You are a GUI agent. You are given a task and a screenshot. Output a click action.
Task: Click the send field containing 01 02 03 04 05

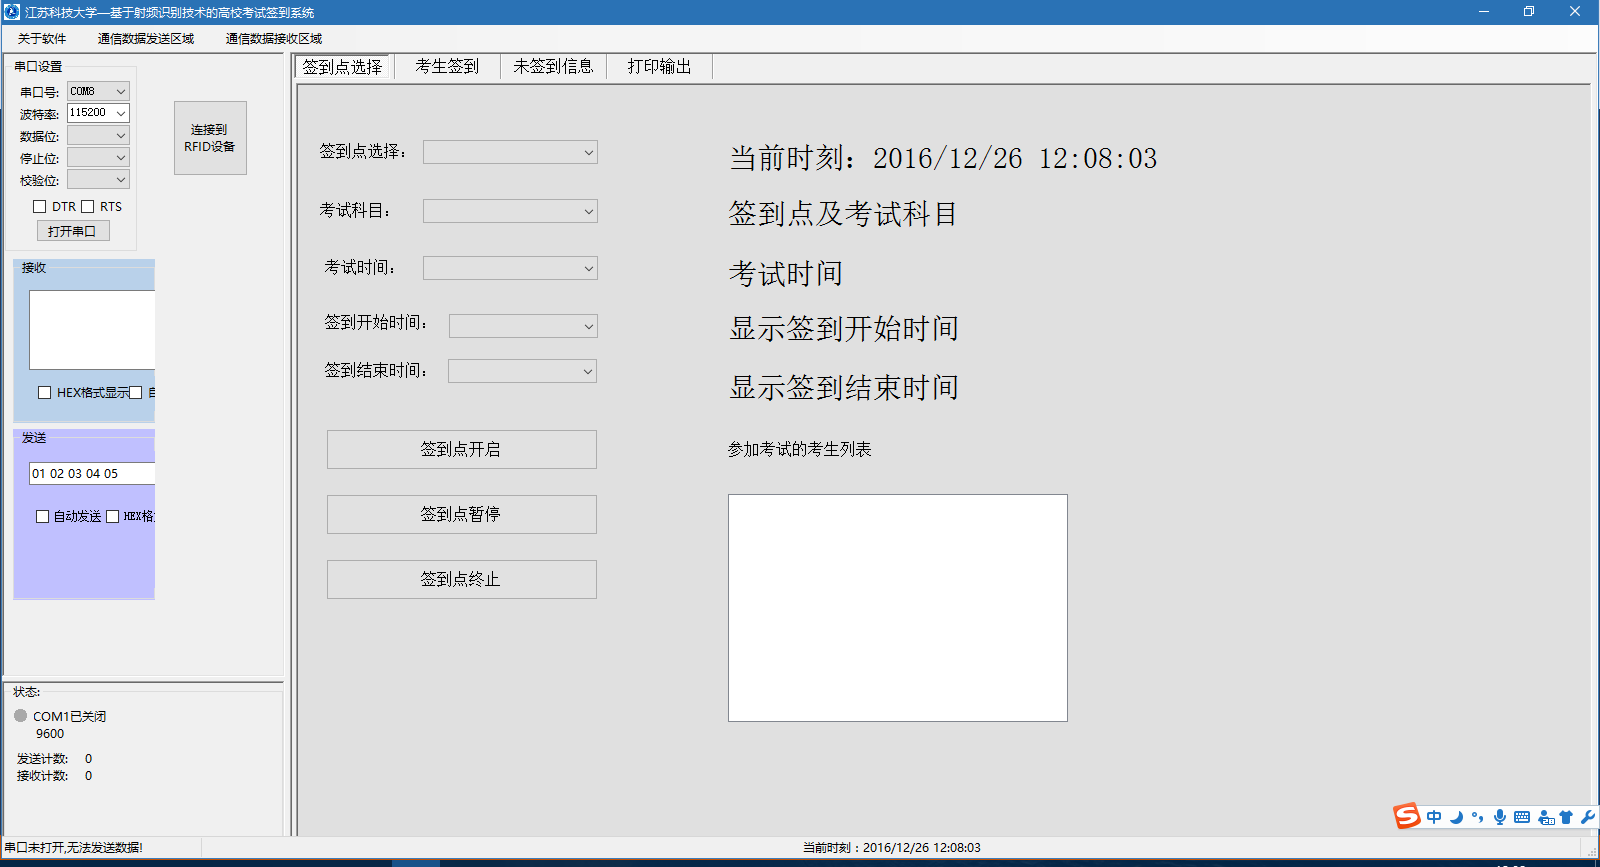92,474
